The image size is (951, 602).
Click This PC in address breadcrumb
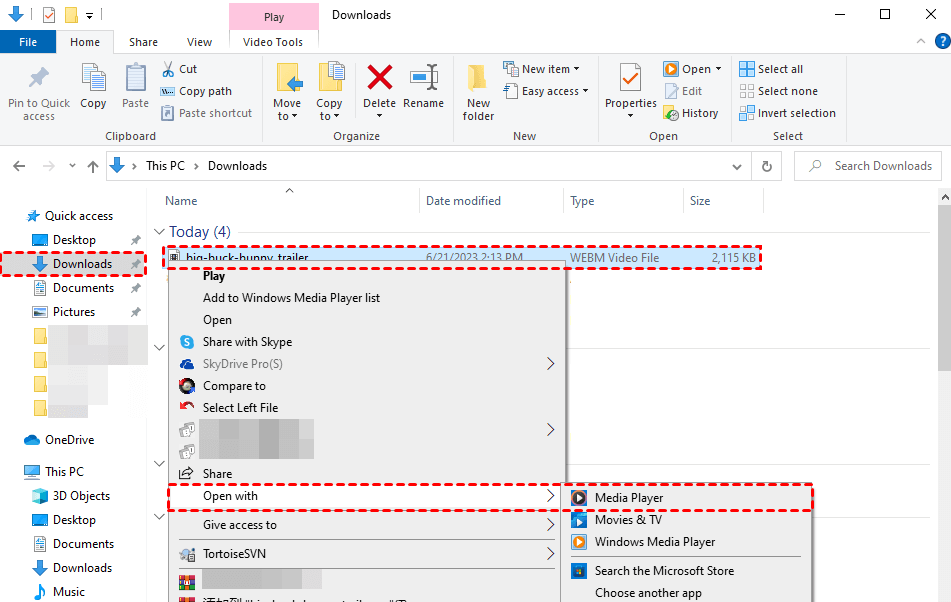(165, 166)
